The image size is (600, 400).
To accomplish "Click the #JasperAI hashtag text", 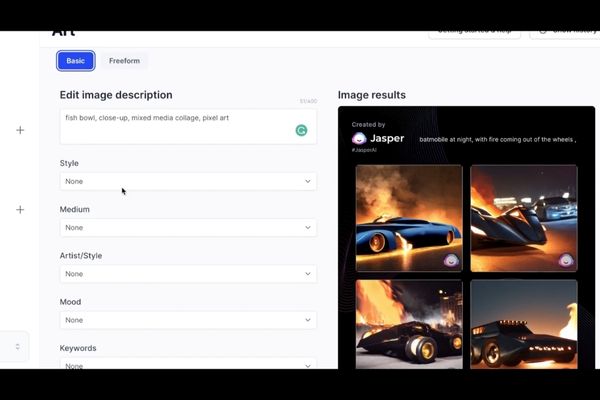I will pos(364,150).
